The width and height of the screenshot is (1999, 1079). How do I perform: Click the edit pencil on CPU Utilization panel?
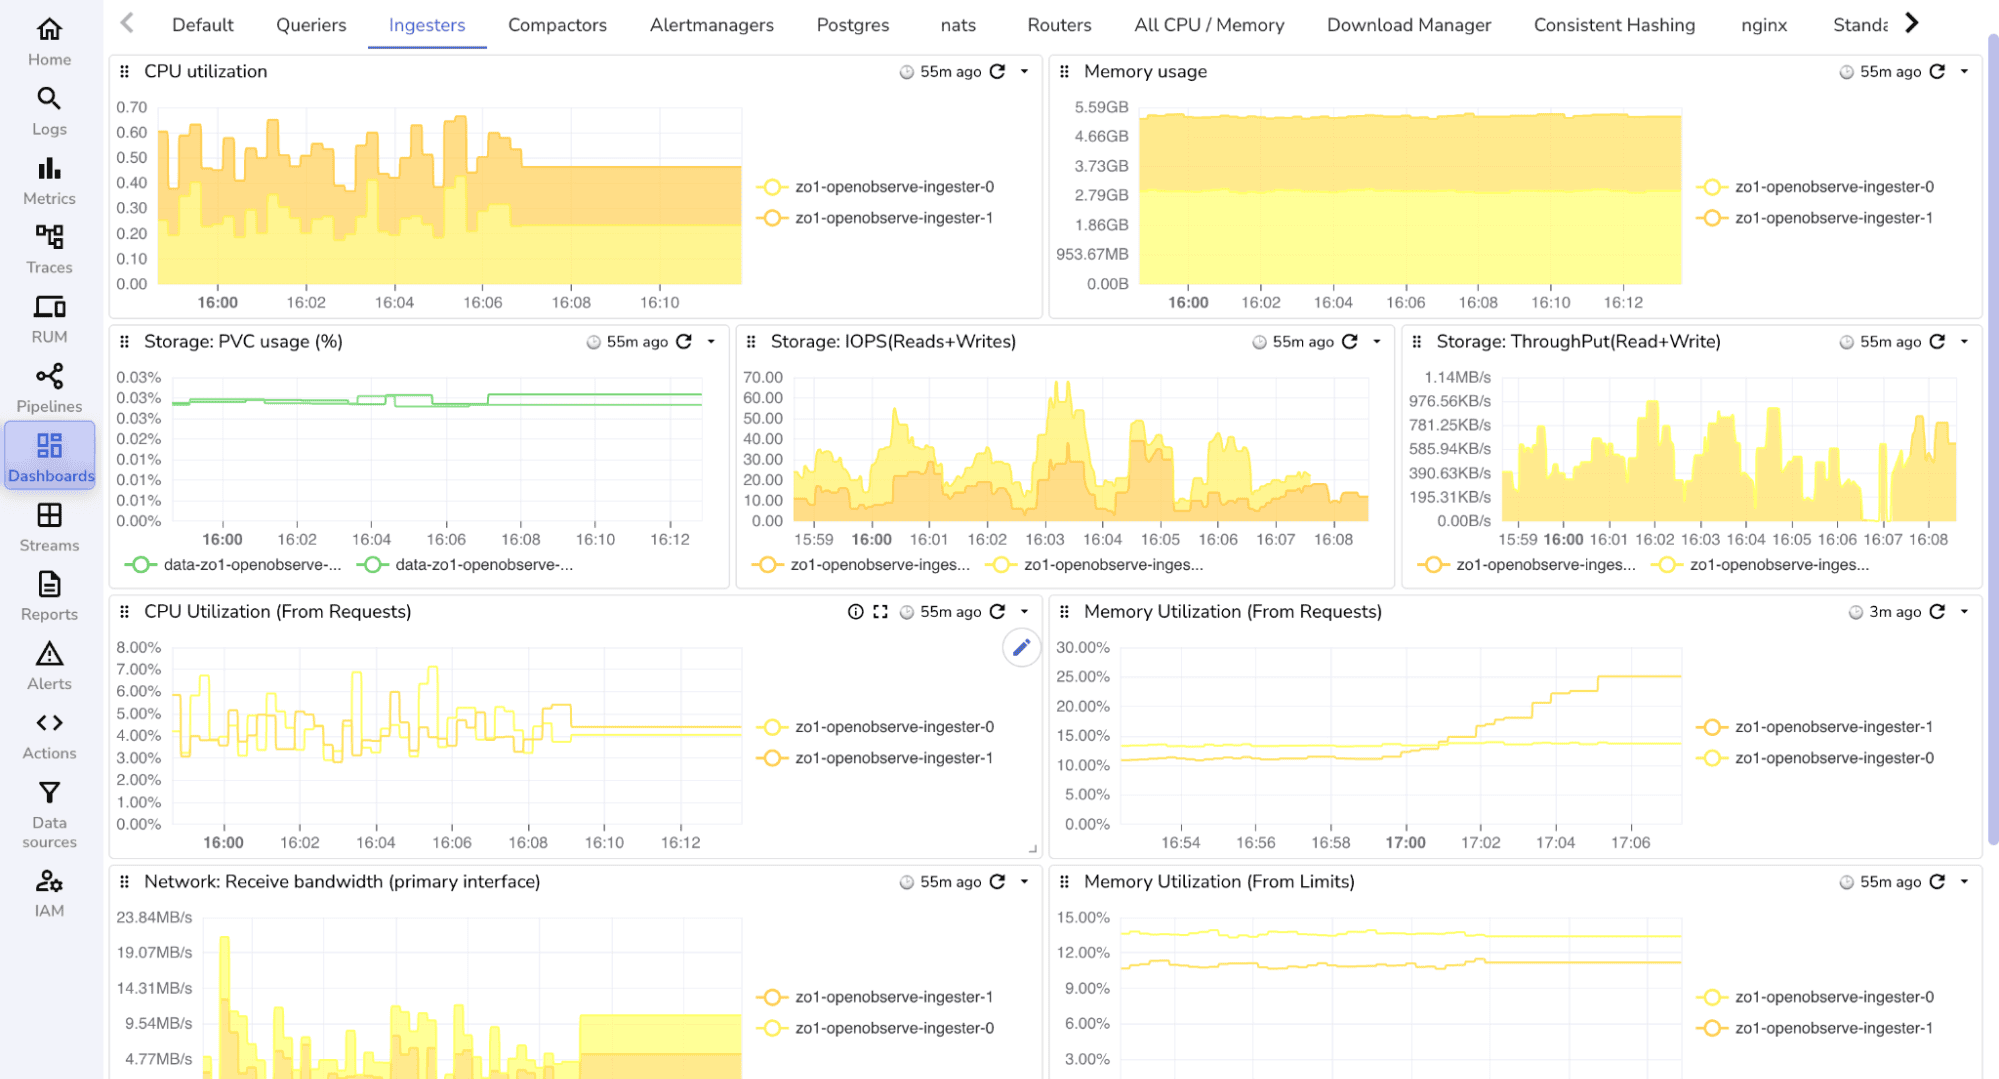1021,648
